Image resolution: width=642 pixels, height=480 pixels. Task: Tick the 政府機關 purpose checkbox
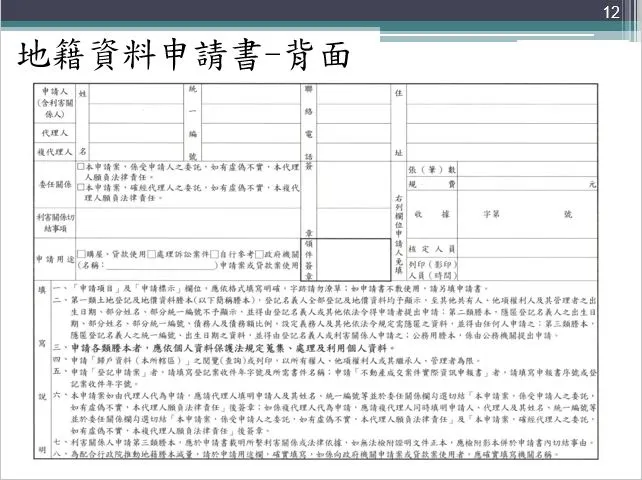(259, 254)
